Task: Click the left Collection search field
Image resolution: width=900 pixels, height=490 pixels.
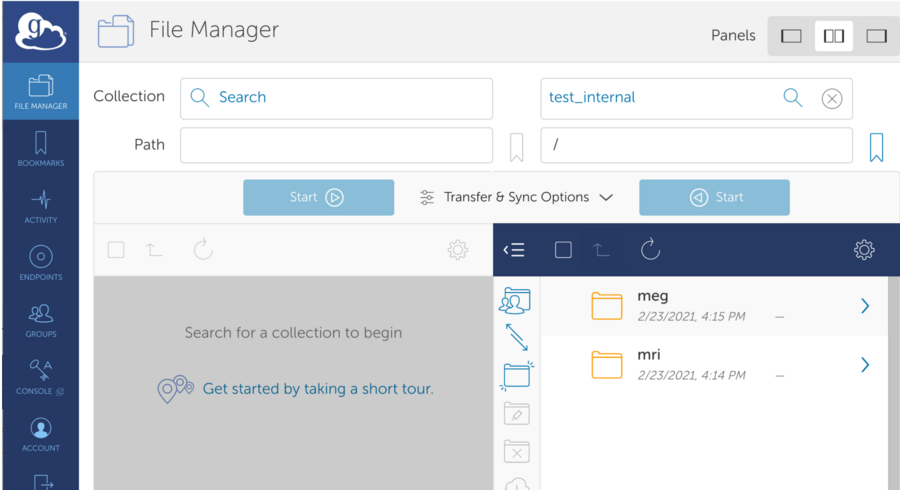Action: [x=336, y=98]
